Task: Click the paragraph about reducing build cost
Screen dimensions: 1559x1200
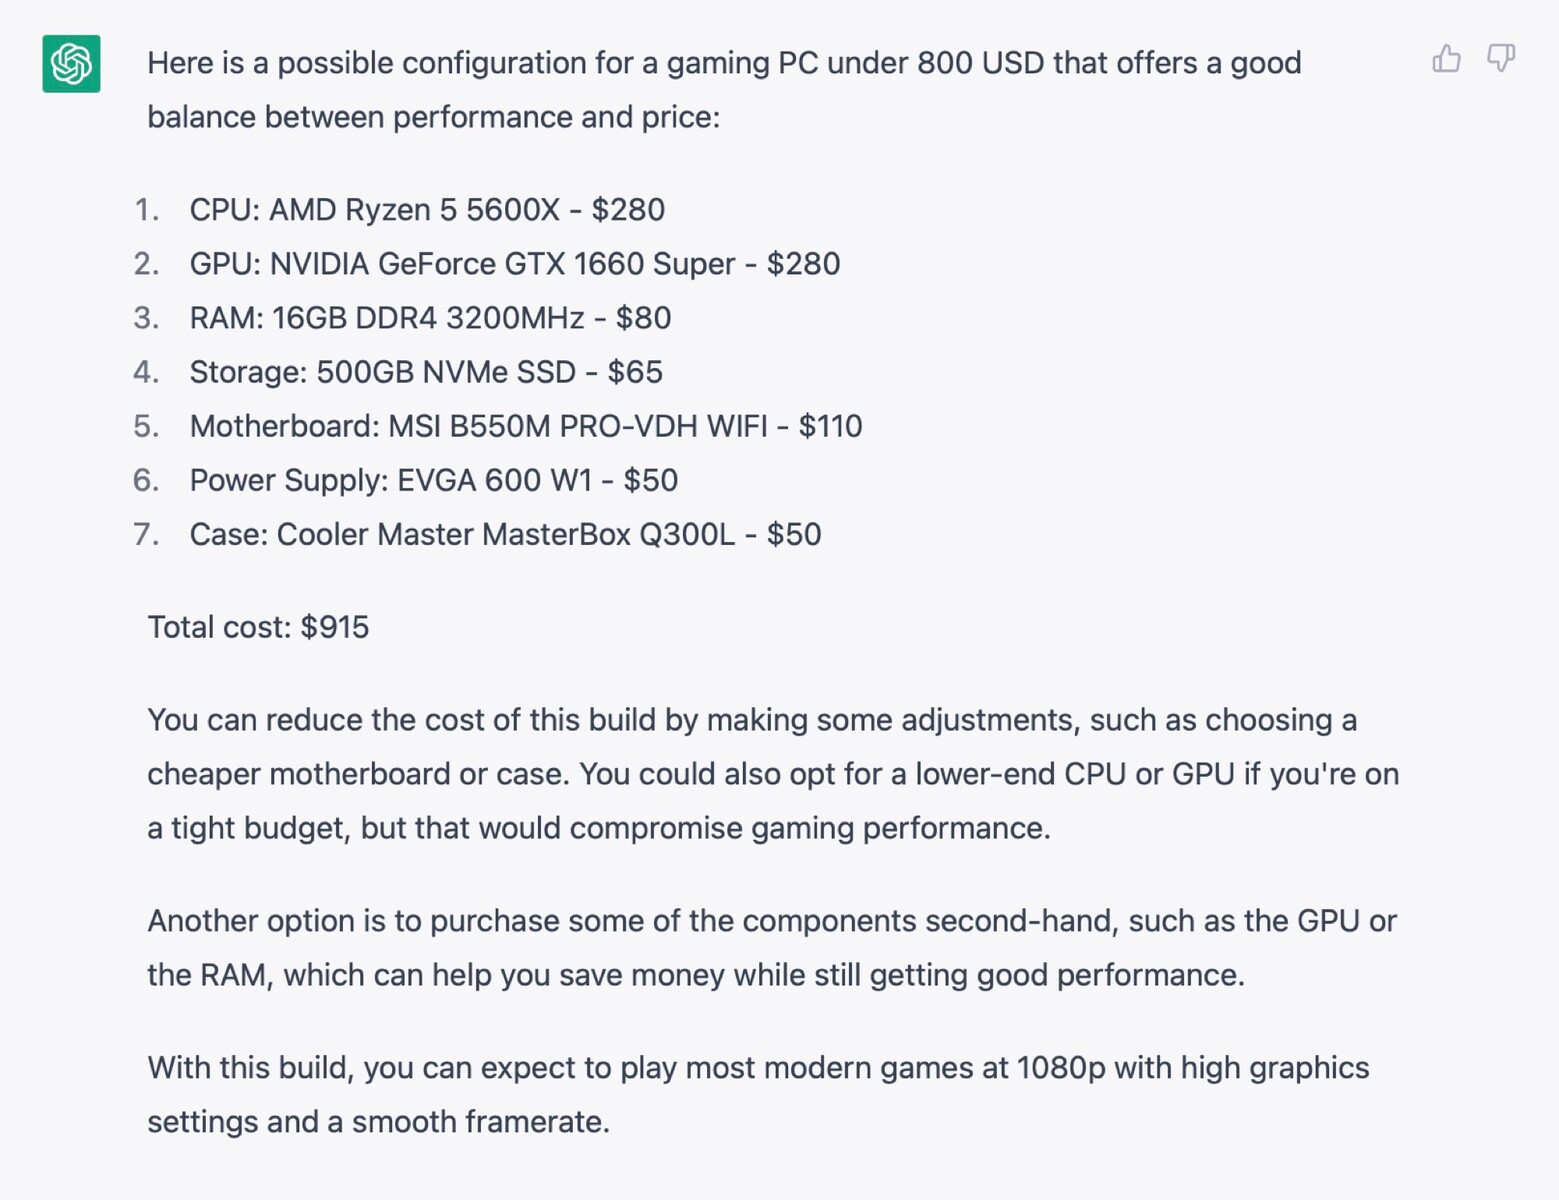Action: coord(772,774)
